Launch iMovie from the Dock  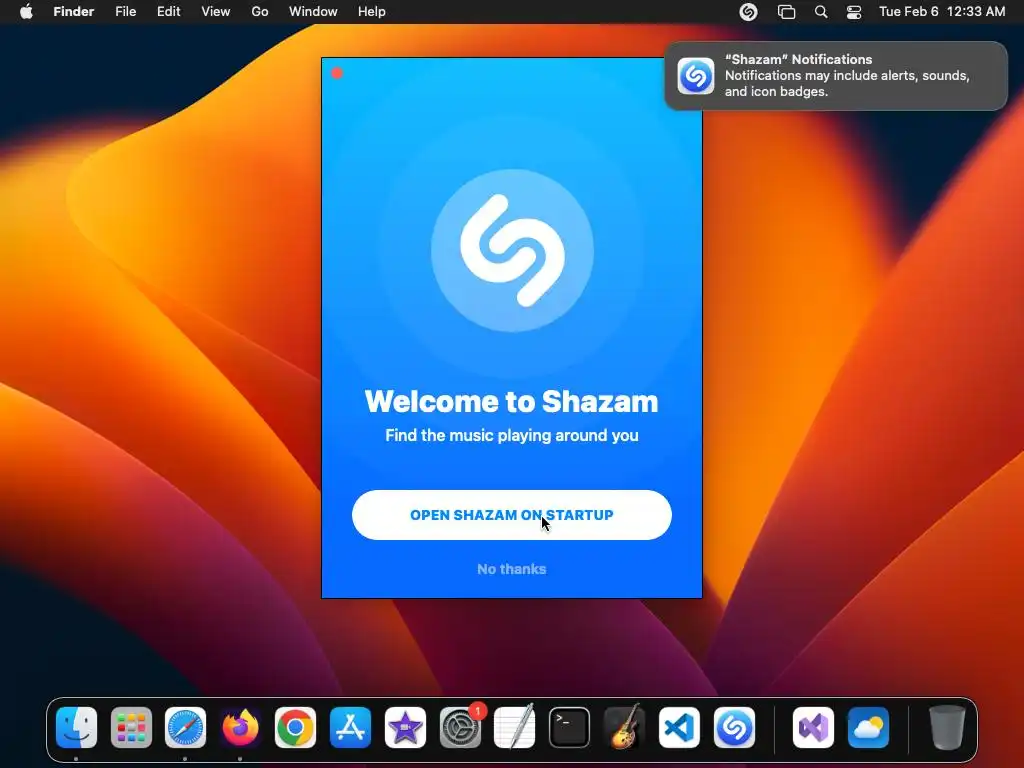pyautogui.click(x=405, y=727)
